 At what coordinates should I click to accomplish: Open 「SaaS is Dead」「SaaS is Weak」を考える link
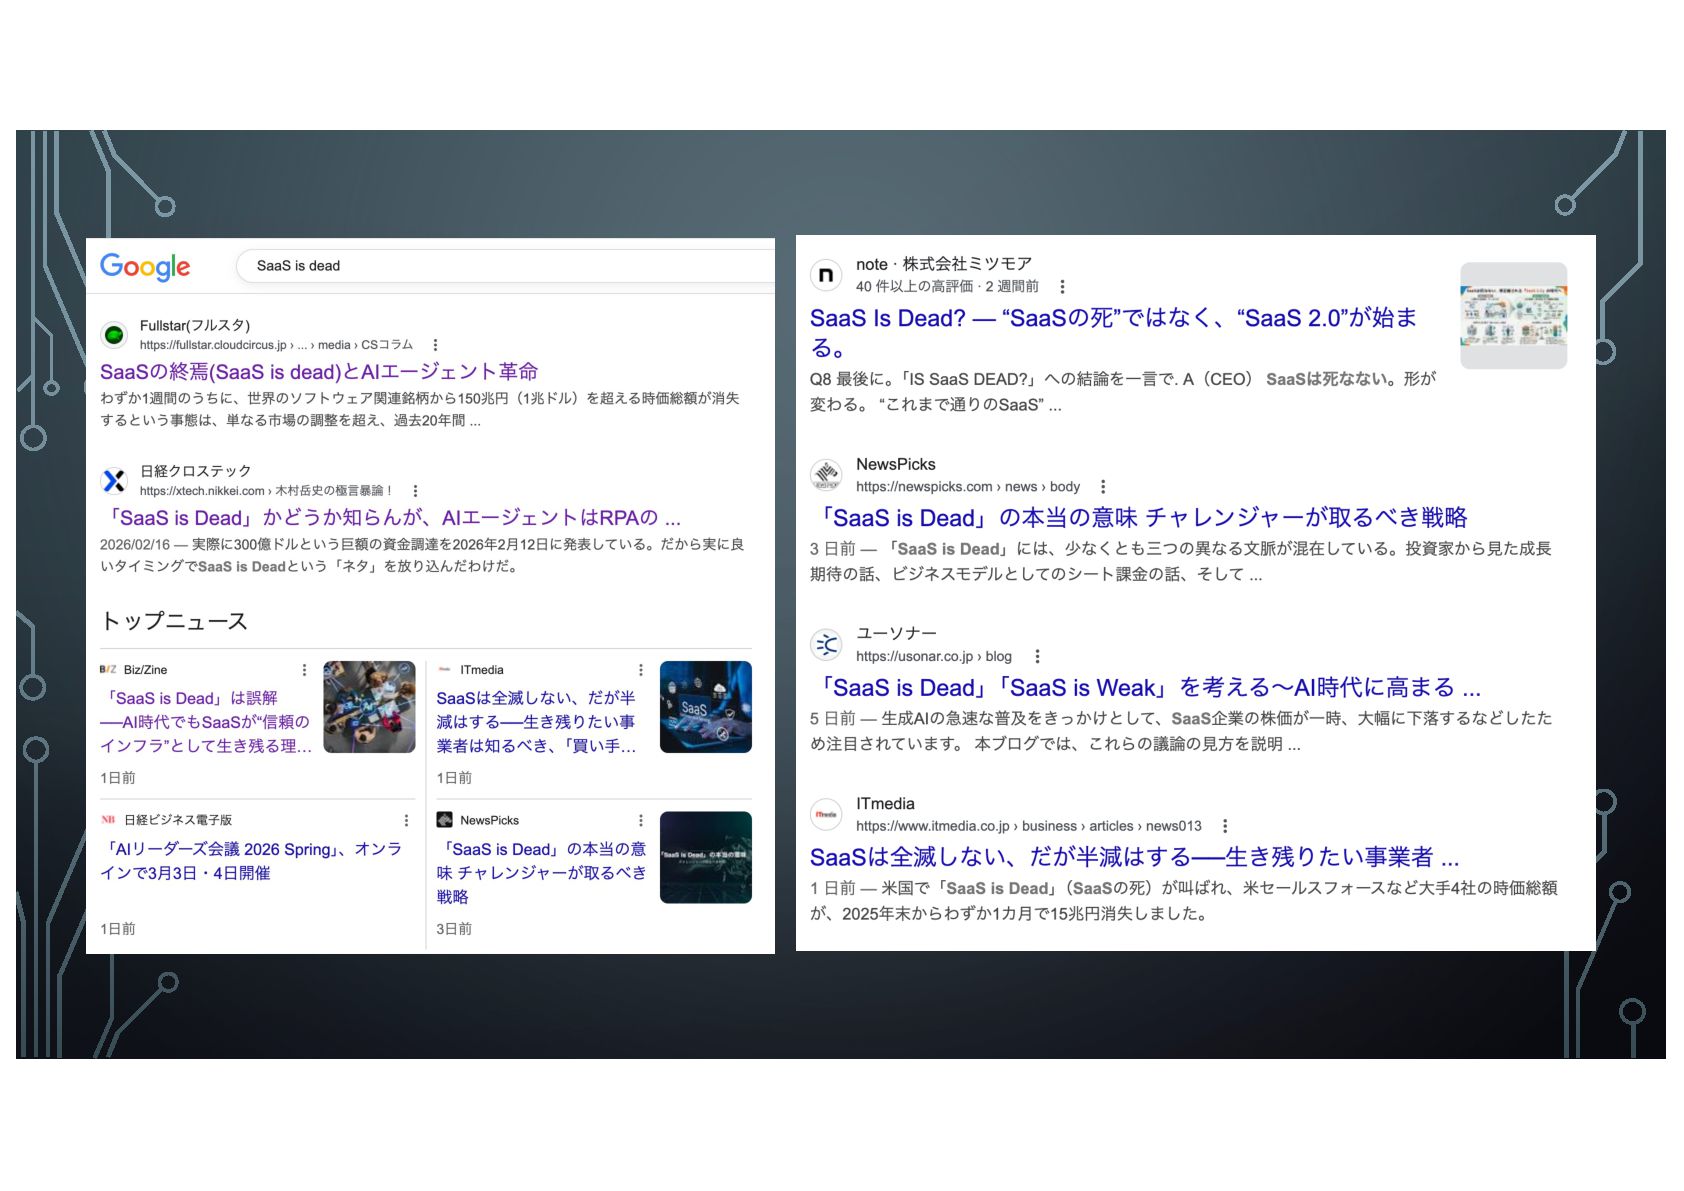[1146, 688]
